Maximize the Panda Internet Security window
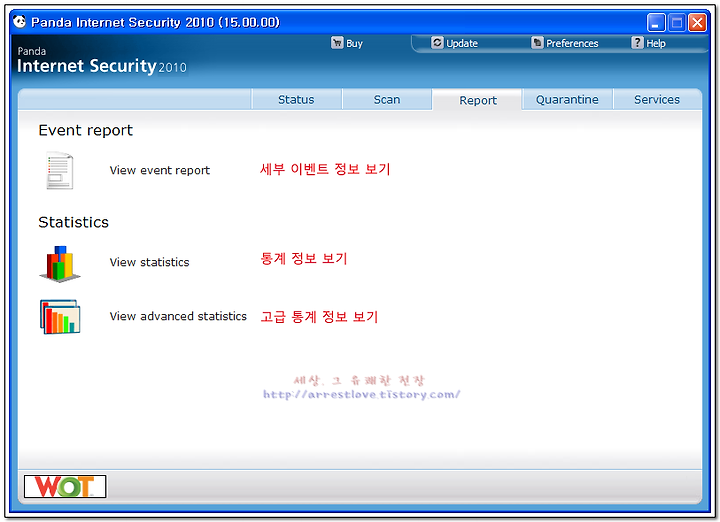The height and width of the screenshot is (522, 720). pos(677,22)
